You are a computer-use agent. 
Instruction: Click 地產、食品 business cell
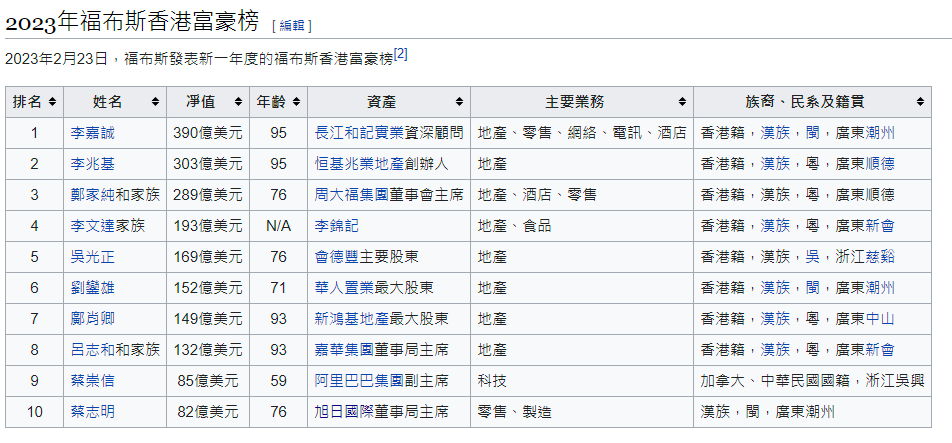[582, 226]
